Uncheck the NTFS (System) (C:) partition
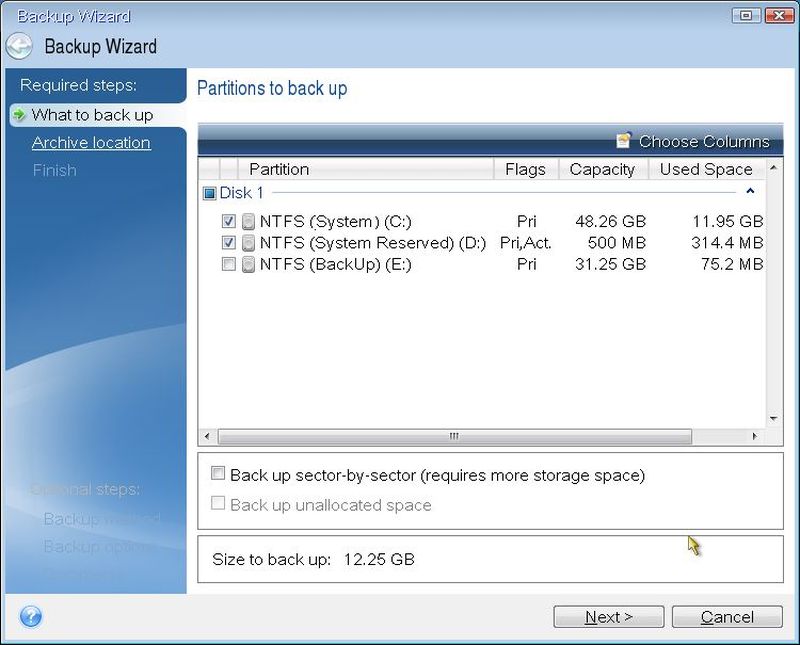Screen dimensions: 800x645 (x=229, y=221)
